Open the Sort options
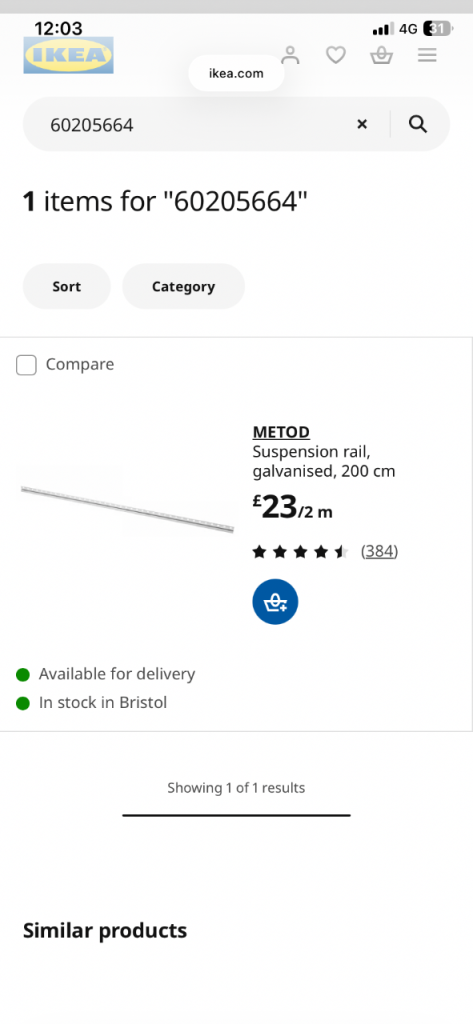The image size is (473, 1024). point(67,287)
